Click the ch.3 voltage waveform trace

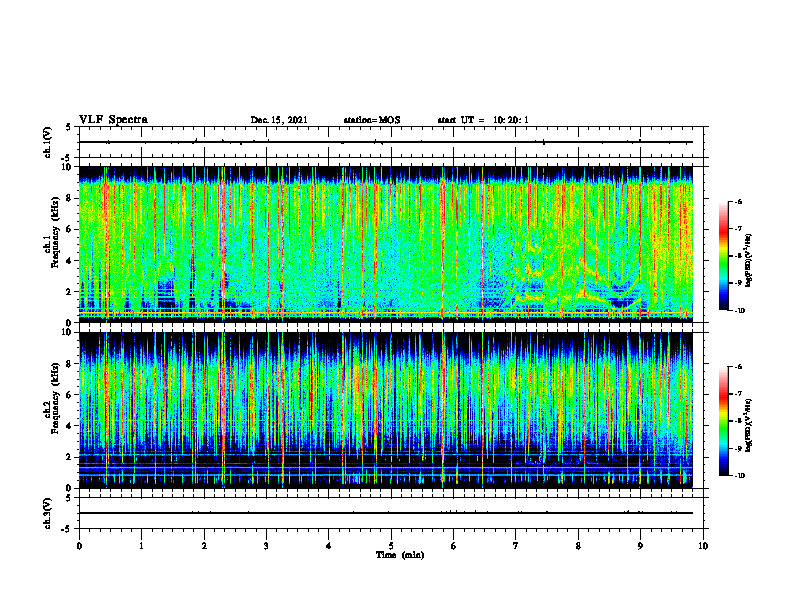386,513
